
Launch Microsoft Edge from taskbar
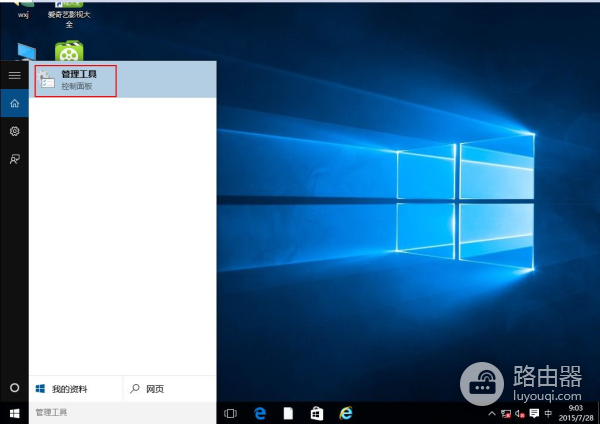(x=259, y=412)
